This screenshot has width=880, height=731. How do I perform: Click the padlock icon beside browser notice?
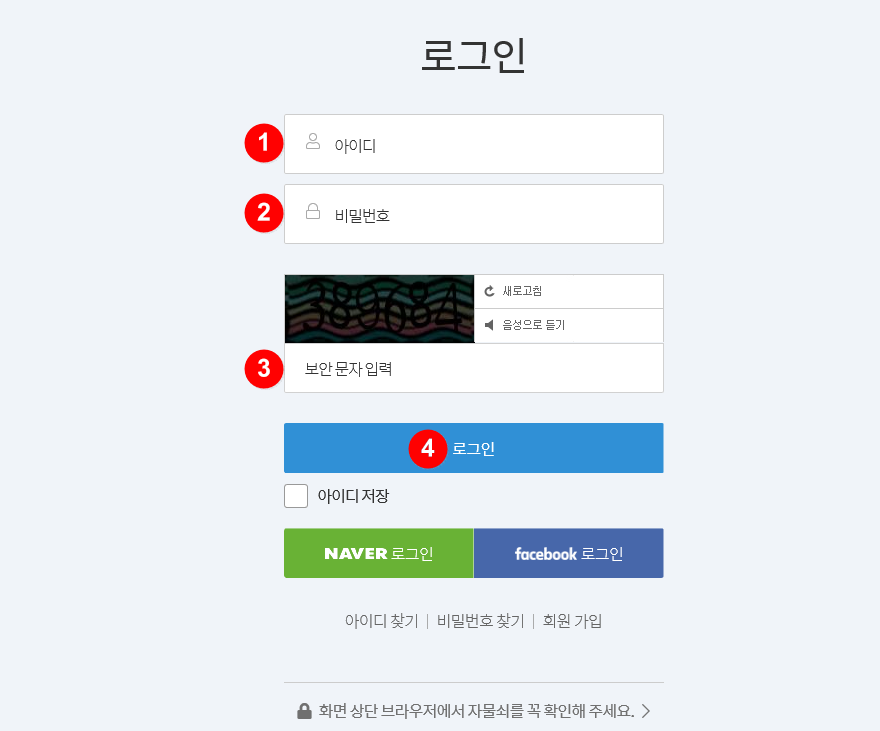(304, 711)
